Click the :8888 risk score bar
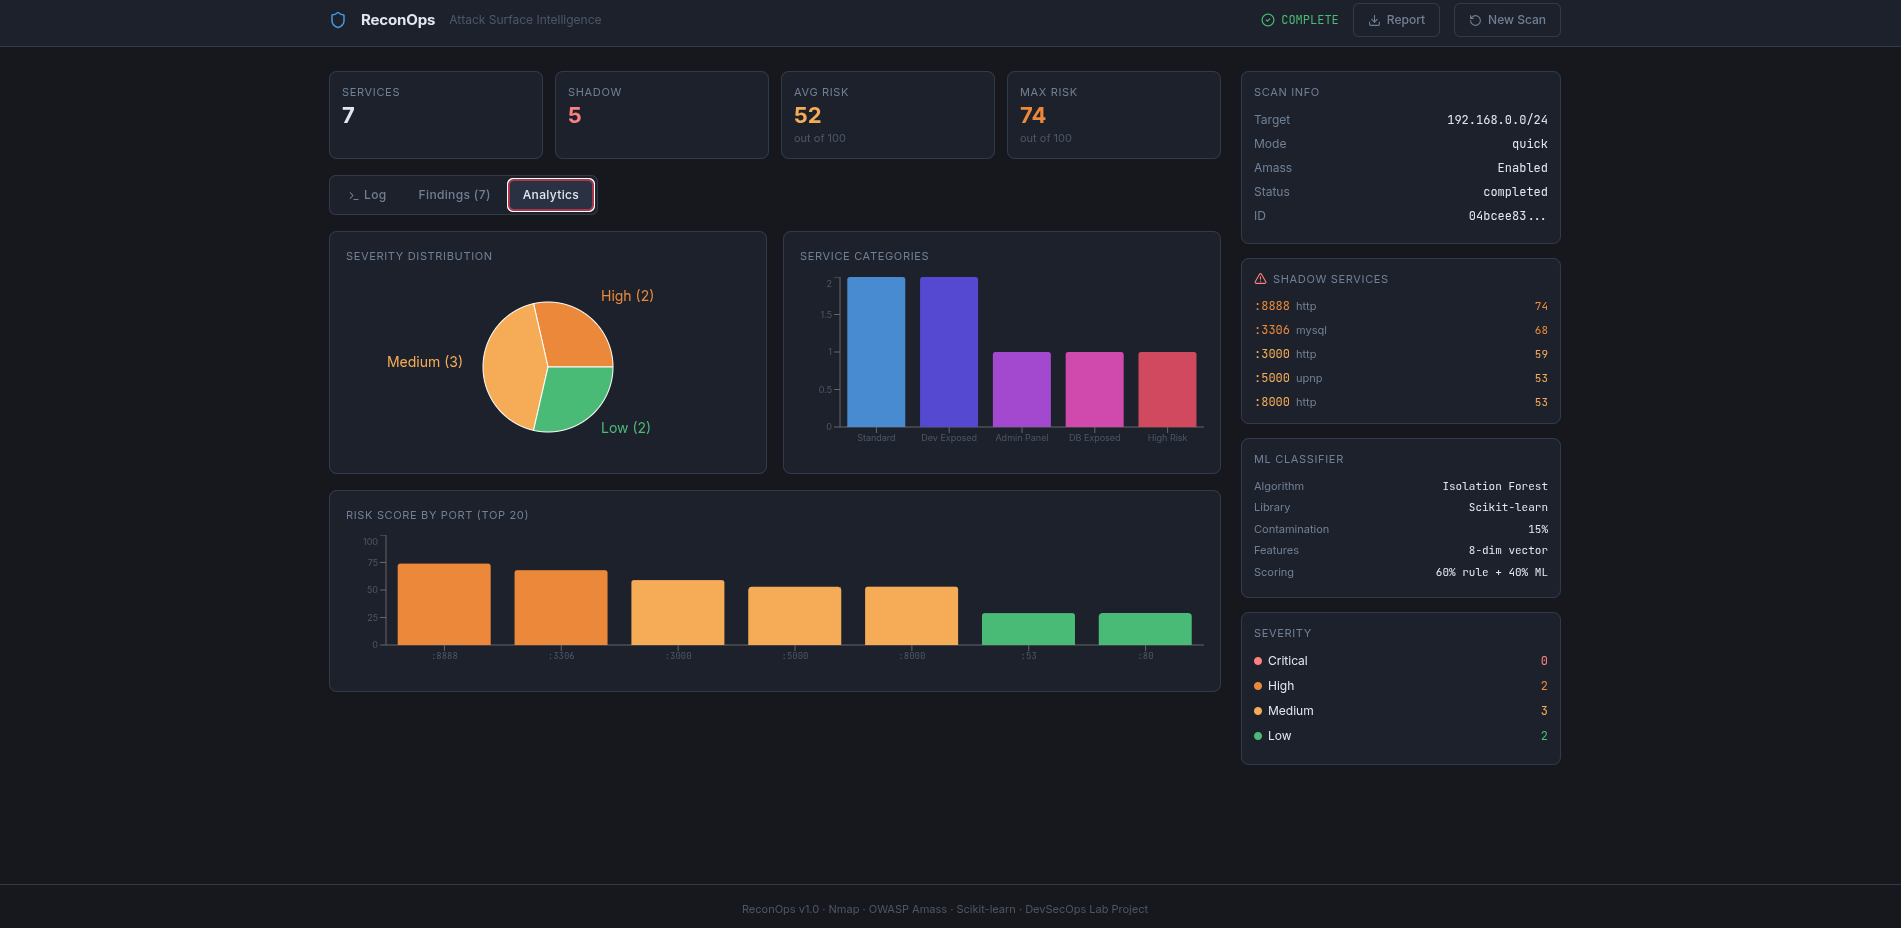The width and height of the screenshot is (1901, 928). point(444,604)
